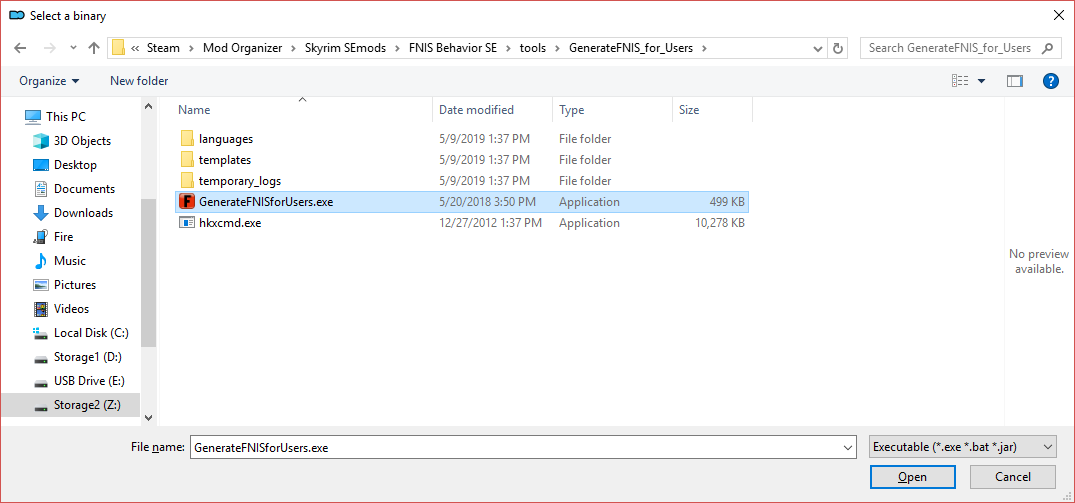The height and width of the screenshot is (503, 1075).
Task: Open the Organize menu
Action: [49, 81]
